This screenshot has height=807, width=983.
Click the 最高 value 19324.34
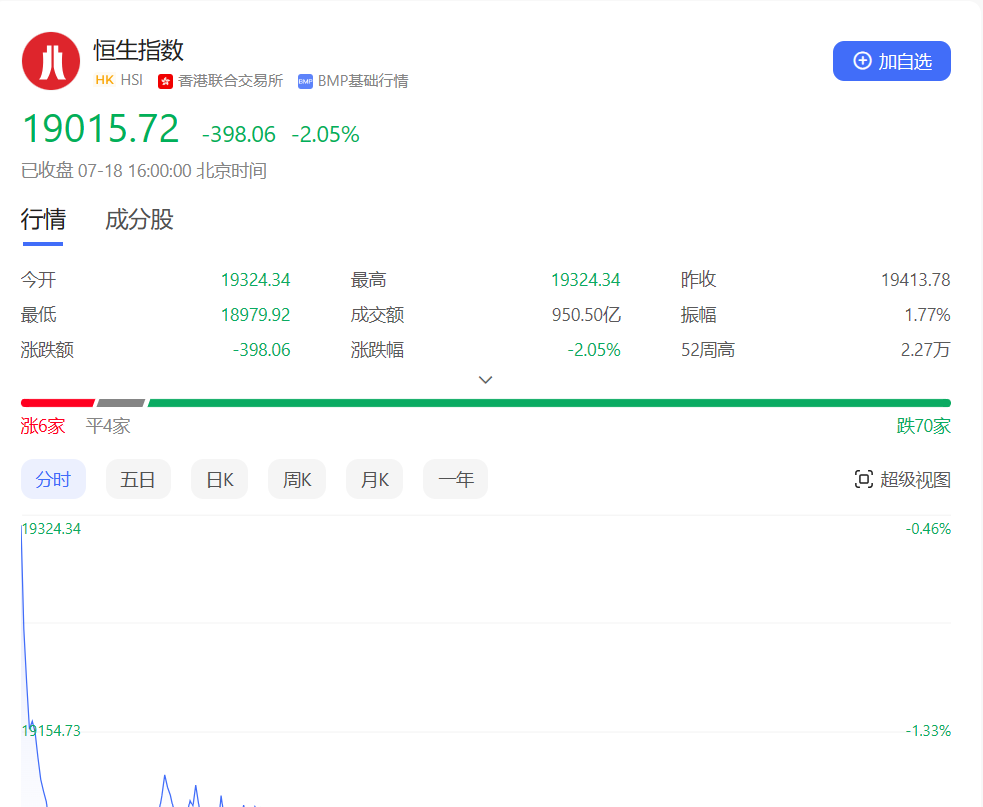586,280
